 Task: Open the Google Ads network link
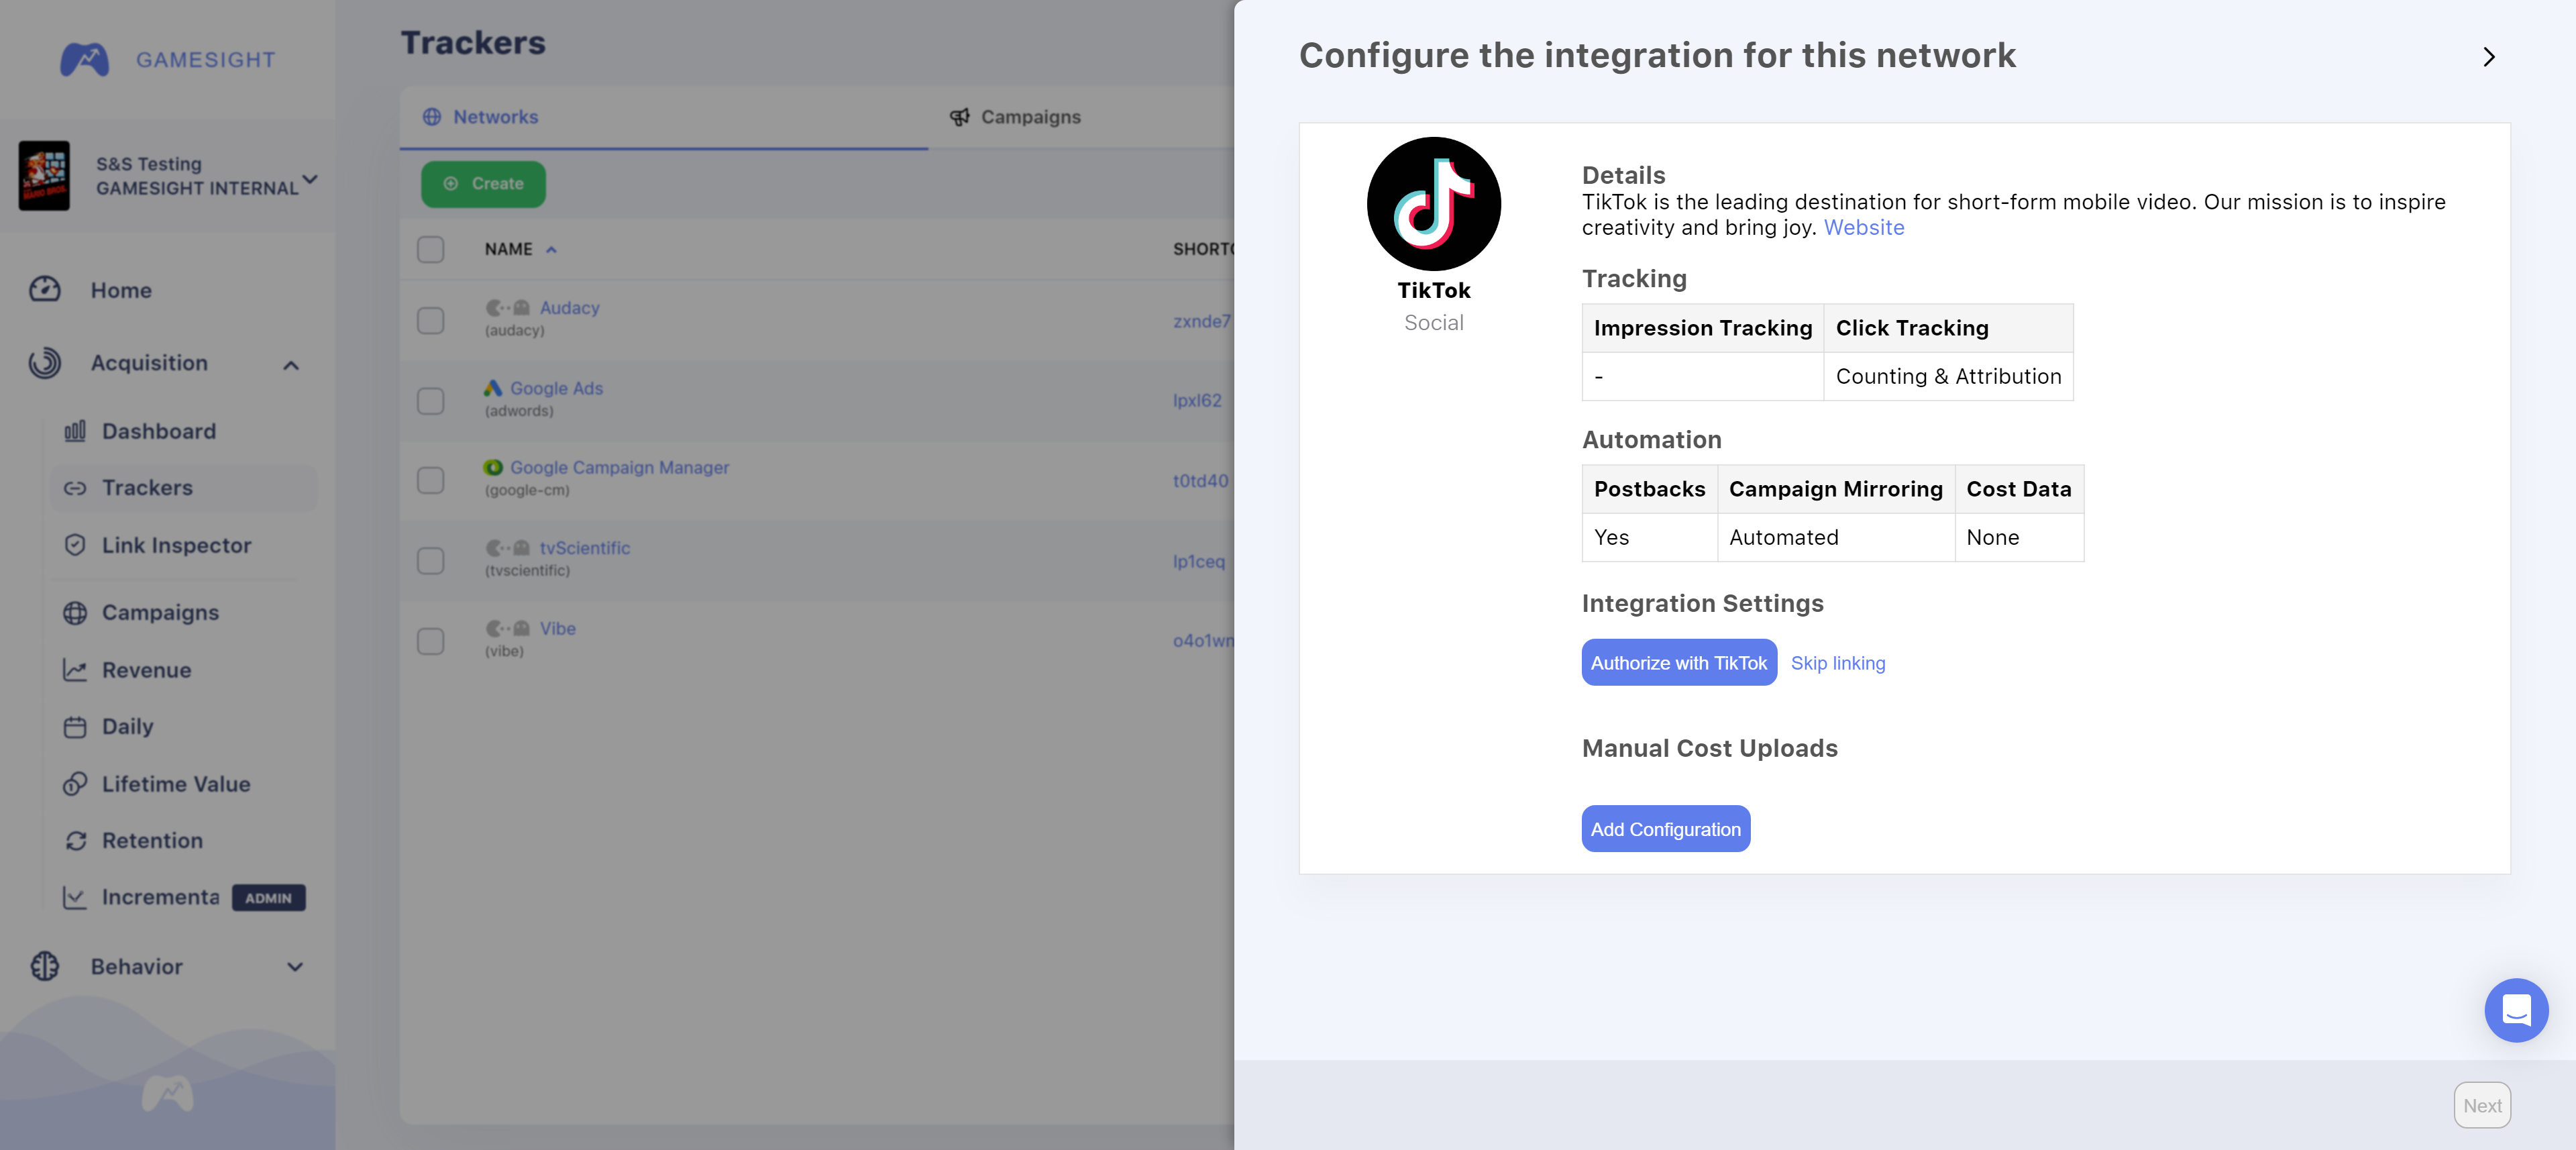[x=556, y=388]
